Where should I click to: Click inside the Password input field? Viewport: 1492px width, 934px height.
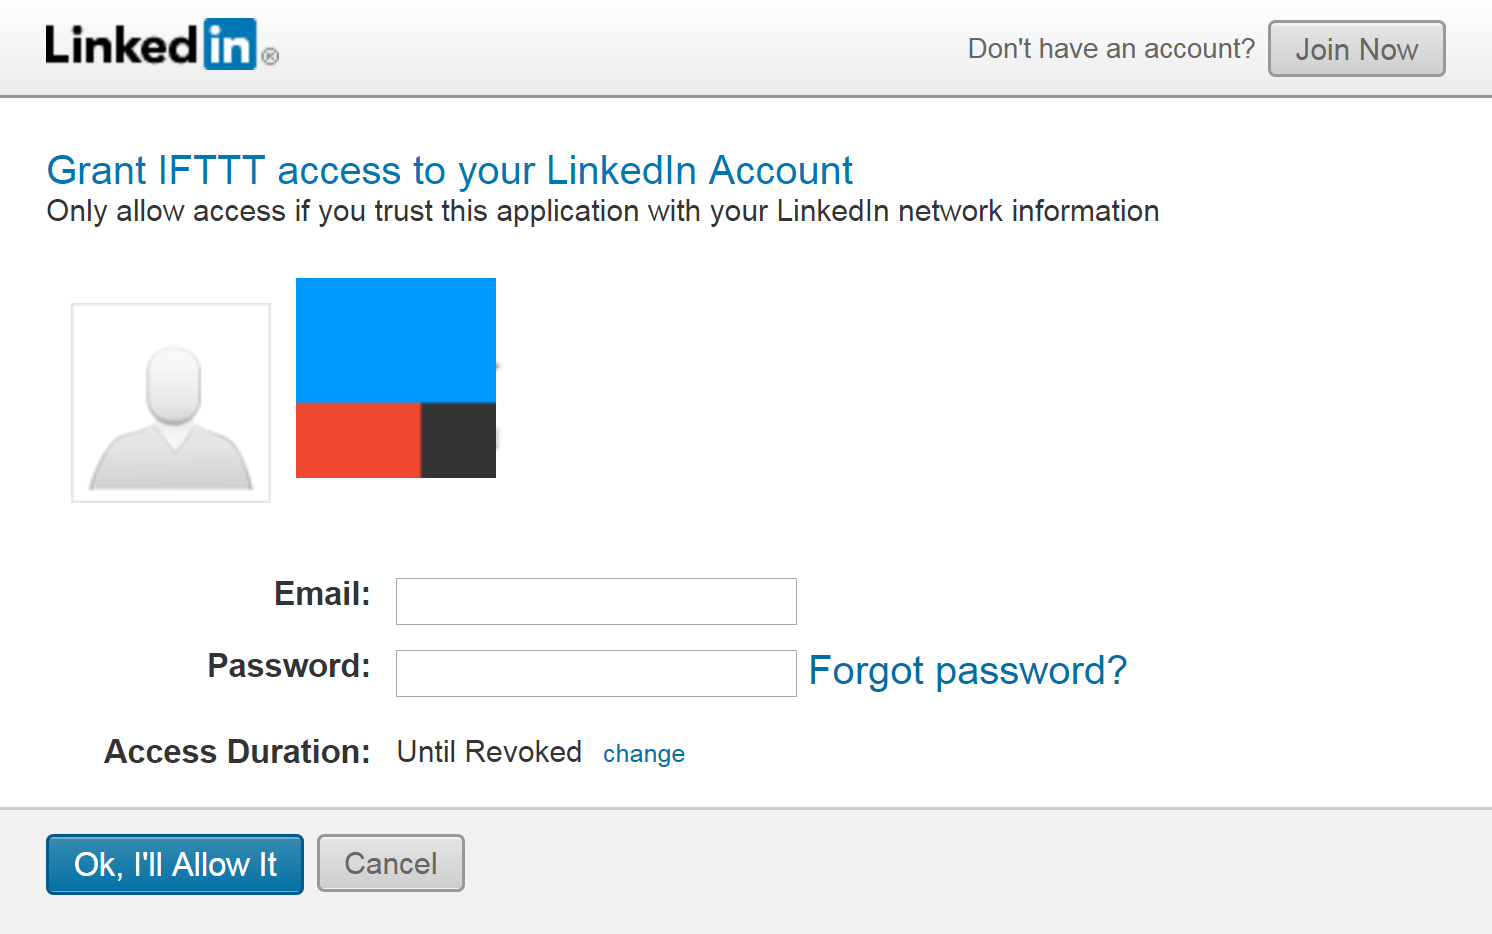coord(595,673)
